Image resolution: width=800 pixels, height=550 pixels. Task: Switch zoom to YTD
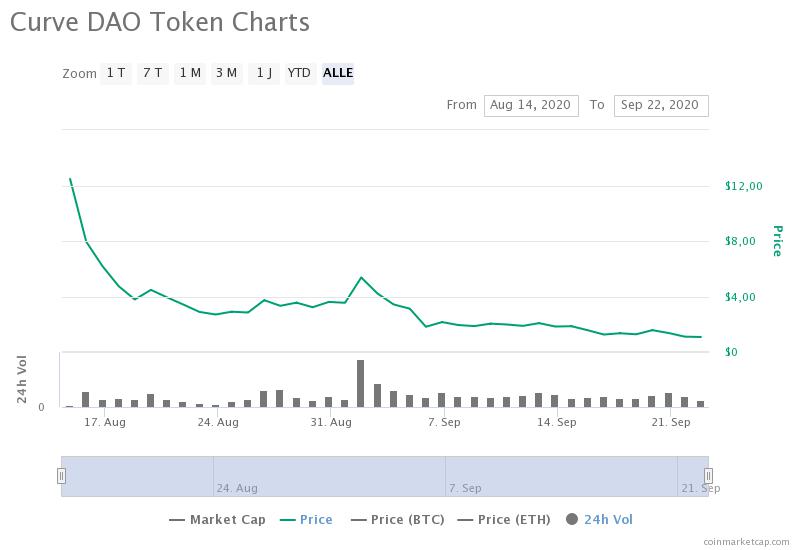point(299,73)
